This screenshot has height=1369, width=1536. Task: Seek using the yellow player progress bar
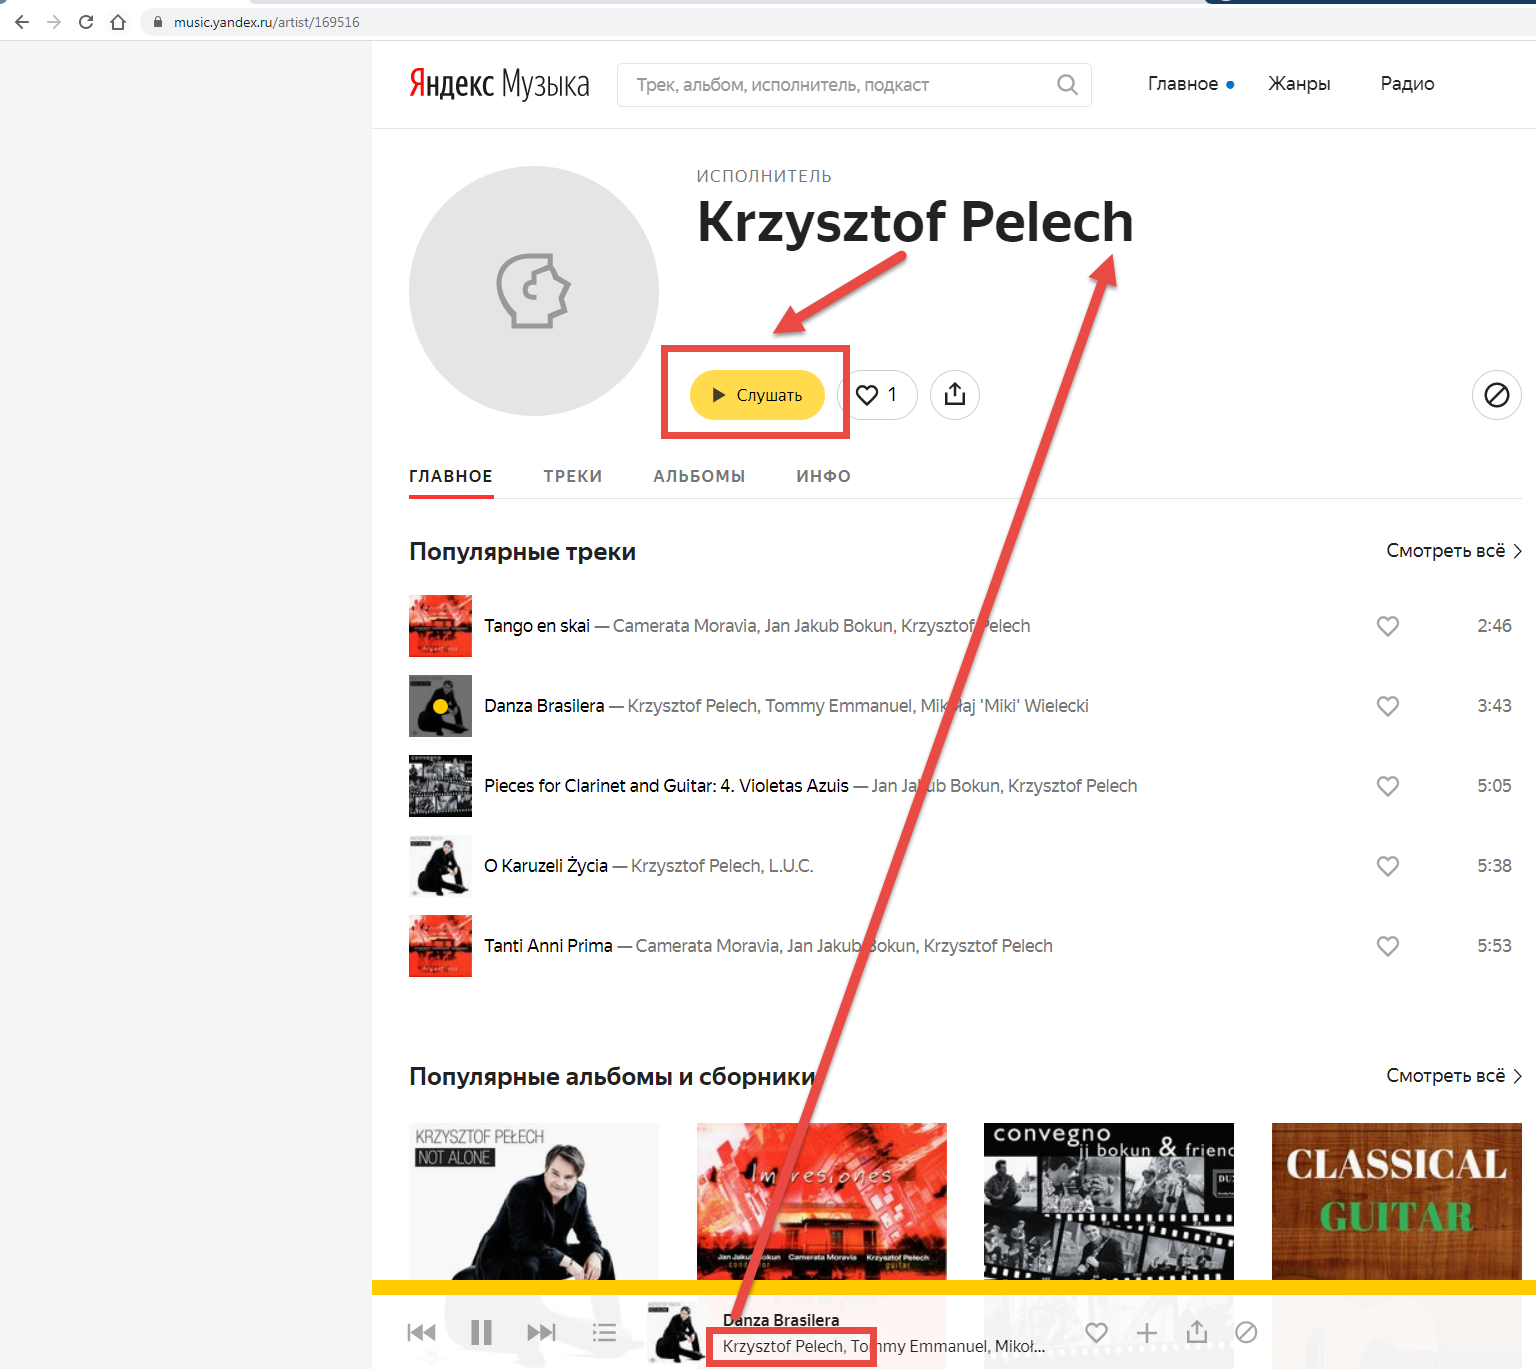954,1287
